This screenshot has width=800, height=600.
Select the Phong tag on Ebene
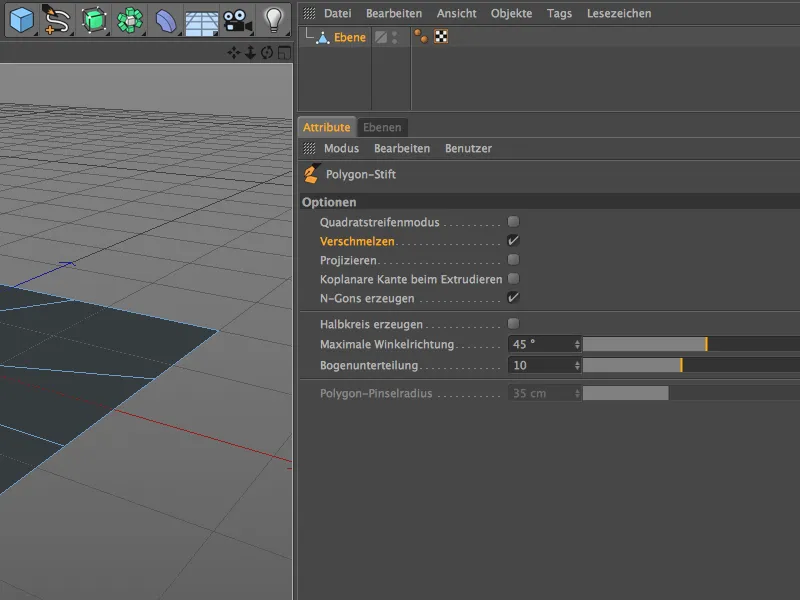421,36
